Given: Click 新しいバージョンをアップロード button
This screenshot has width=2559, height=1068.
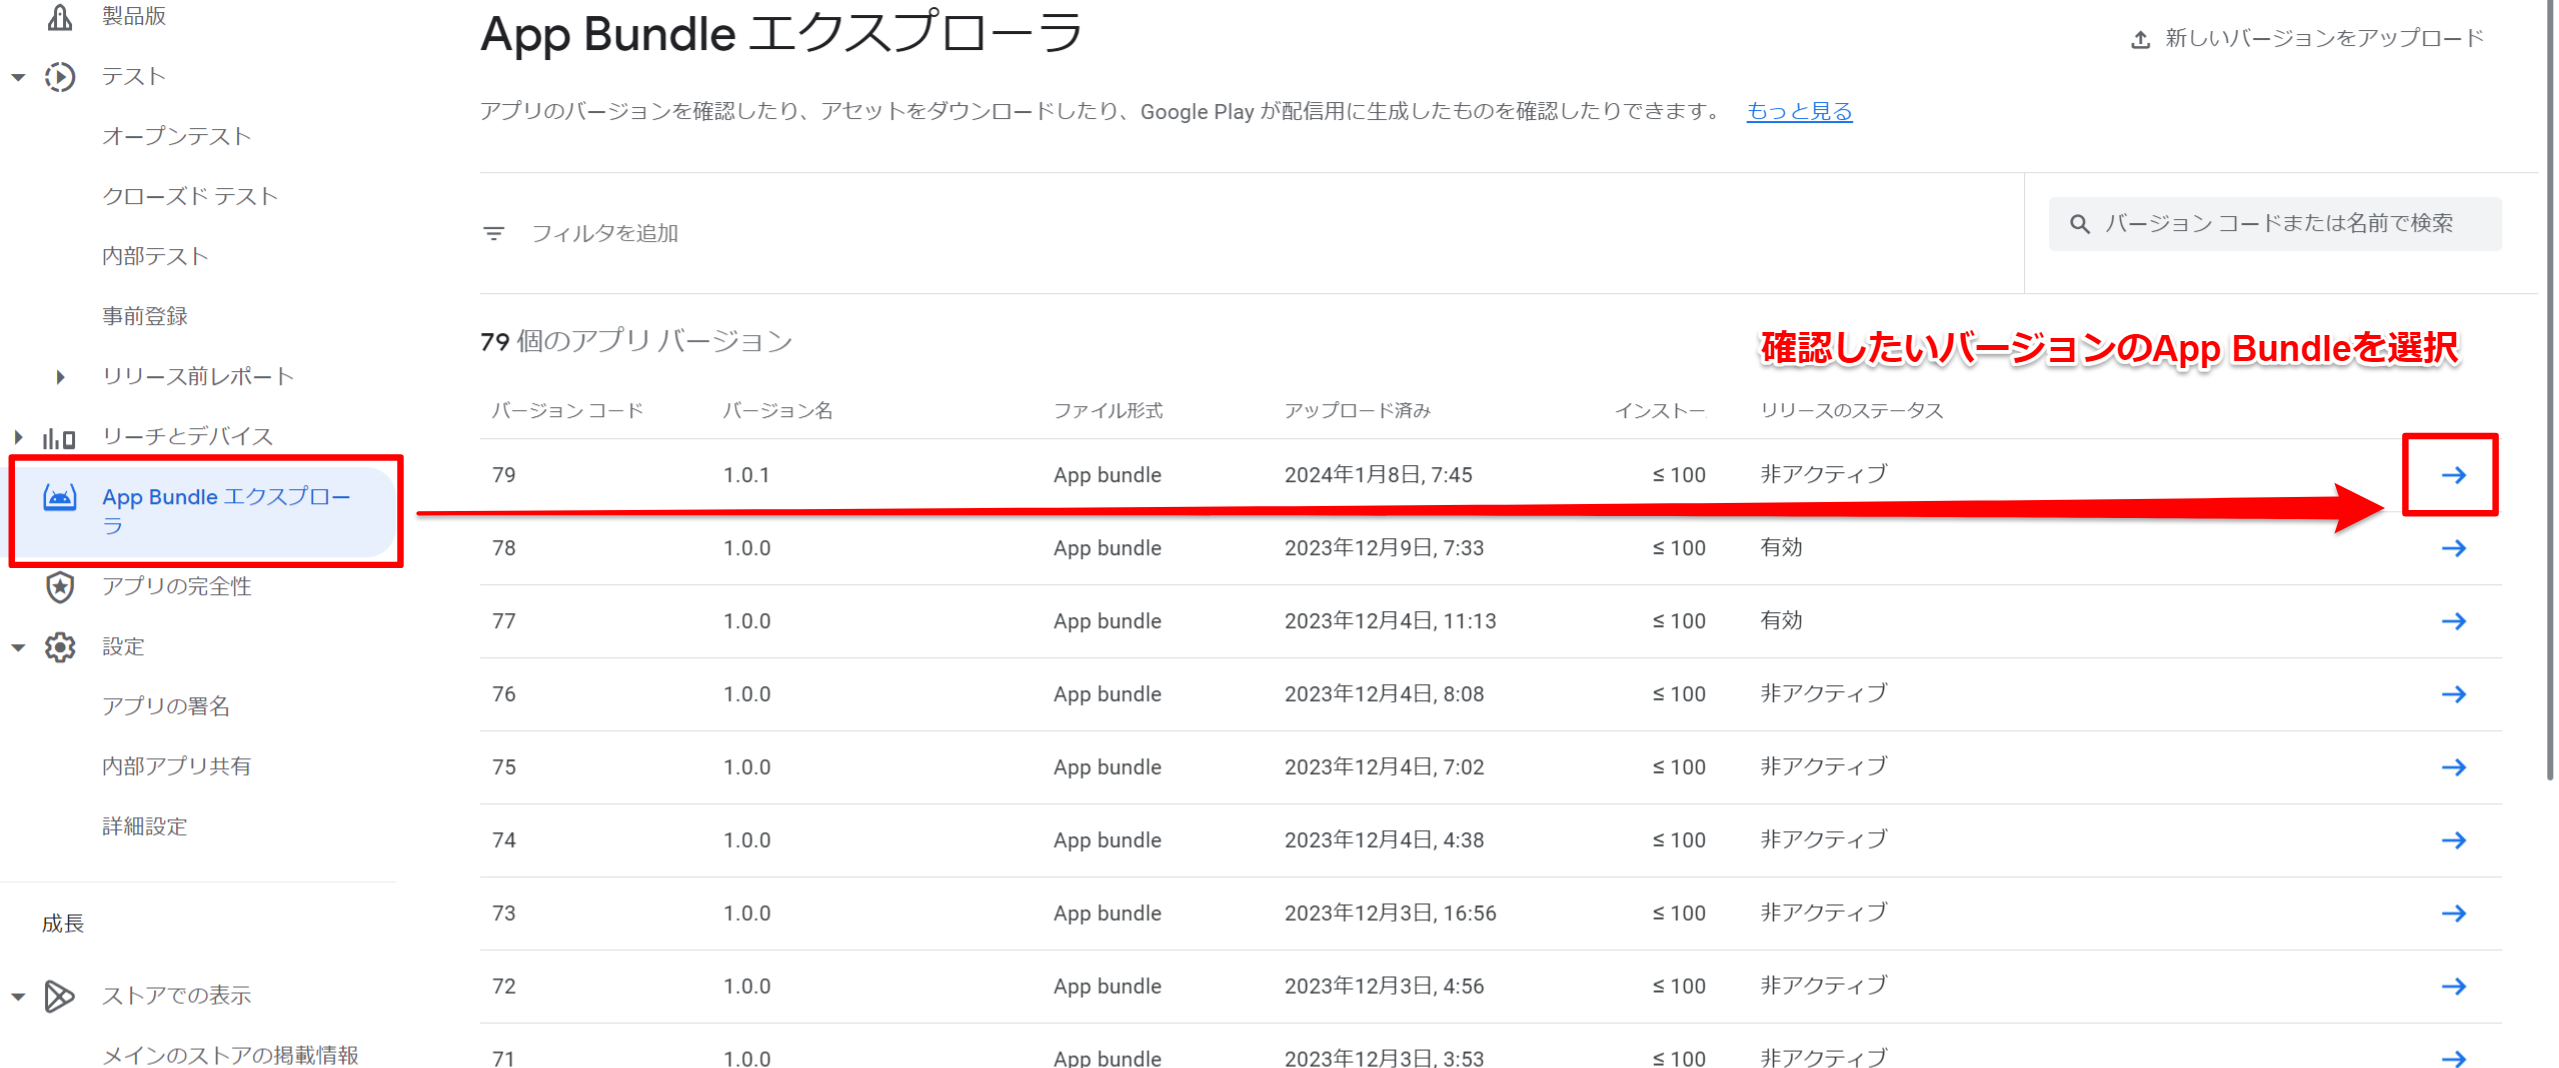Looking at the screenshot, I should pos(2307,39).
